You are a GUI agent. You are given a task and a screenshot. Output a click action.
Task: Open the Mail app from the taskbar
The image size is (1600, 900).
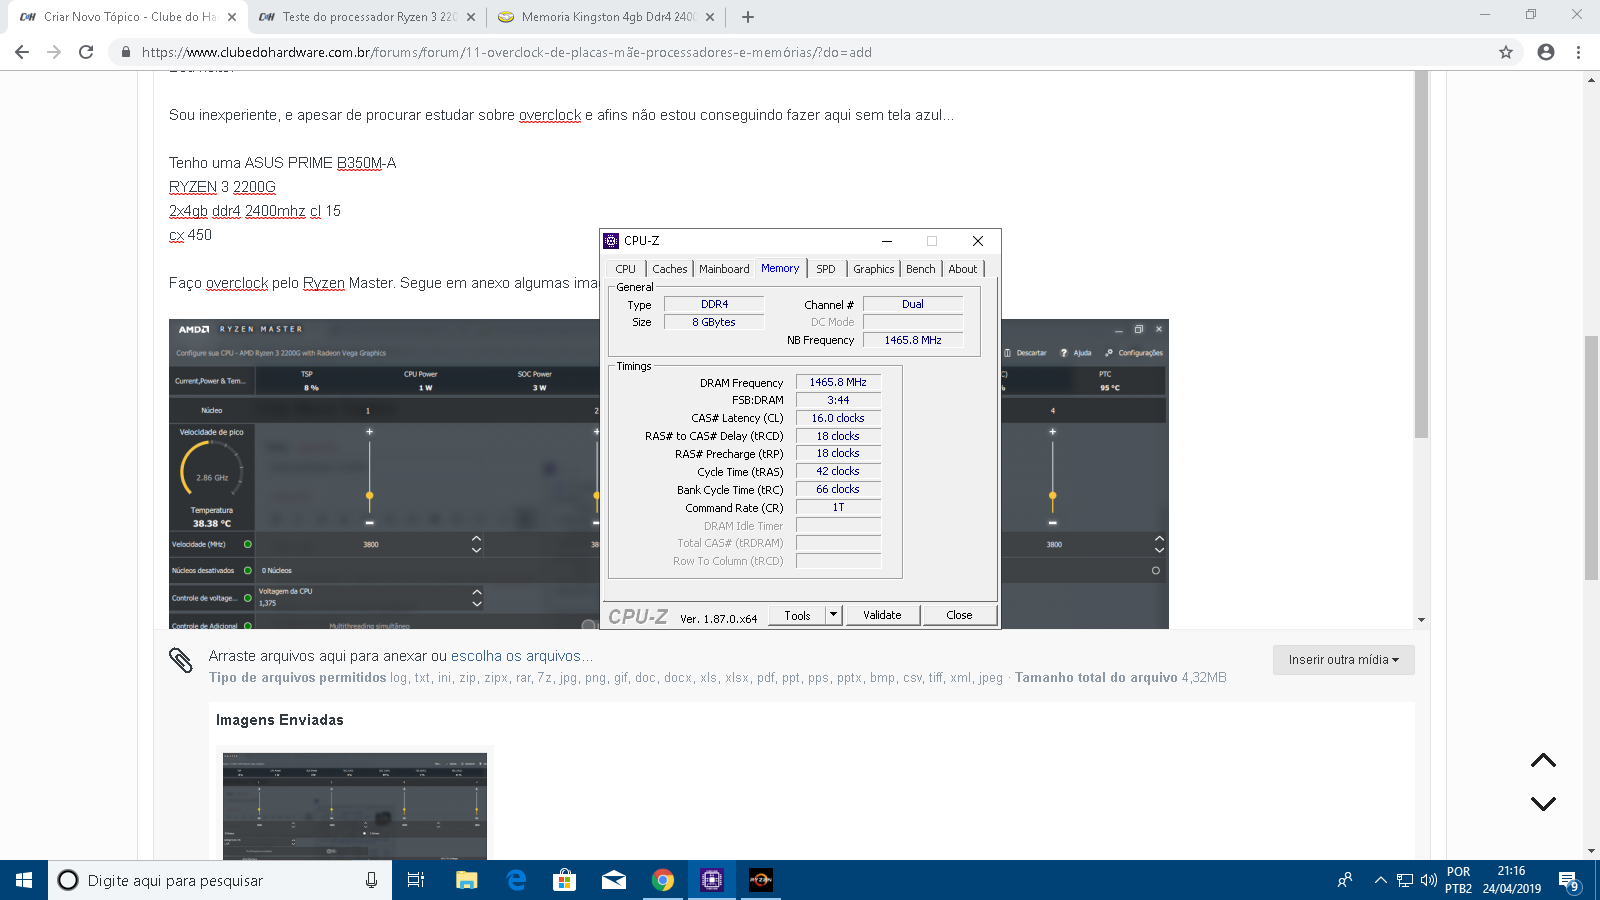click(x=614, y=880)
